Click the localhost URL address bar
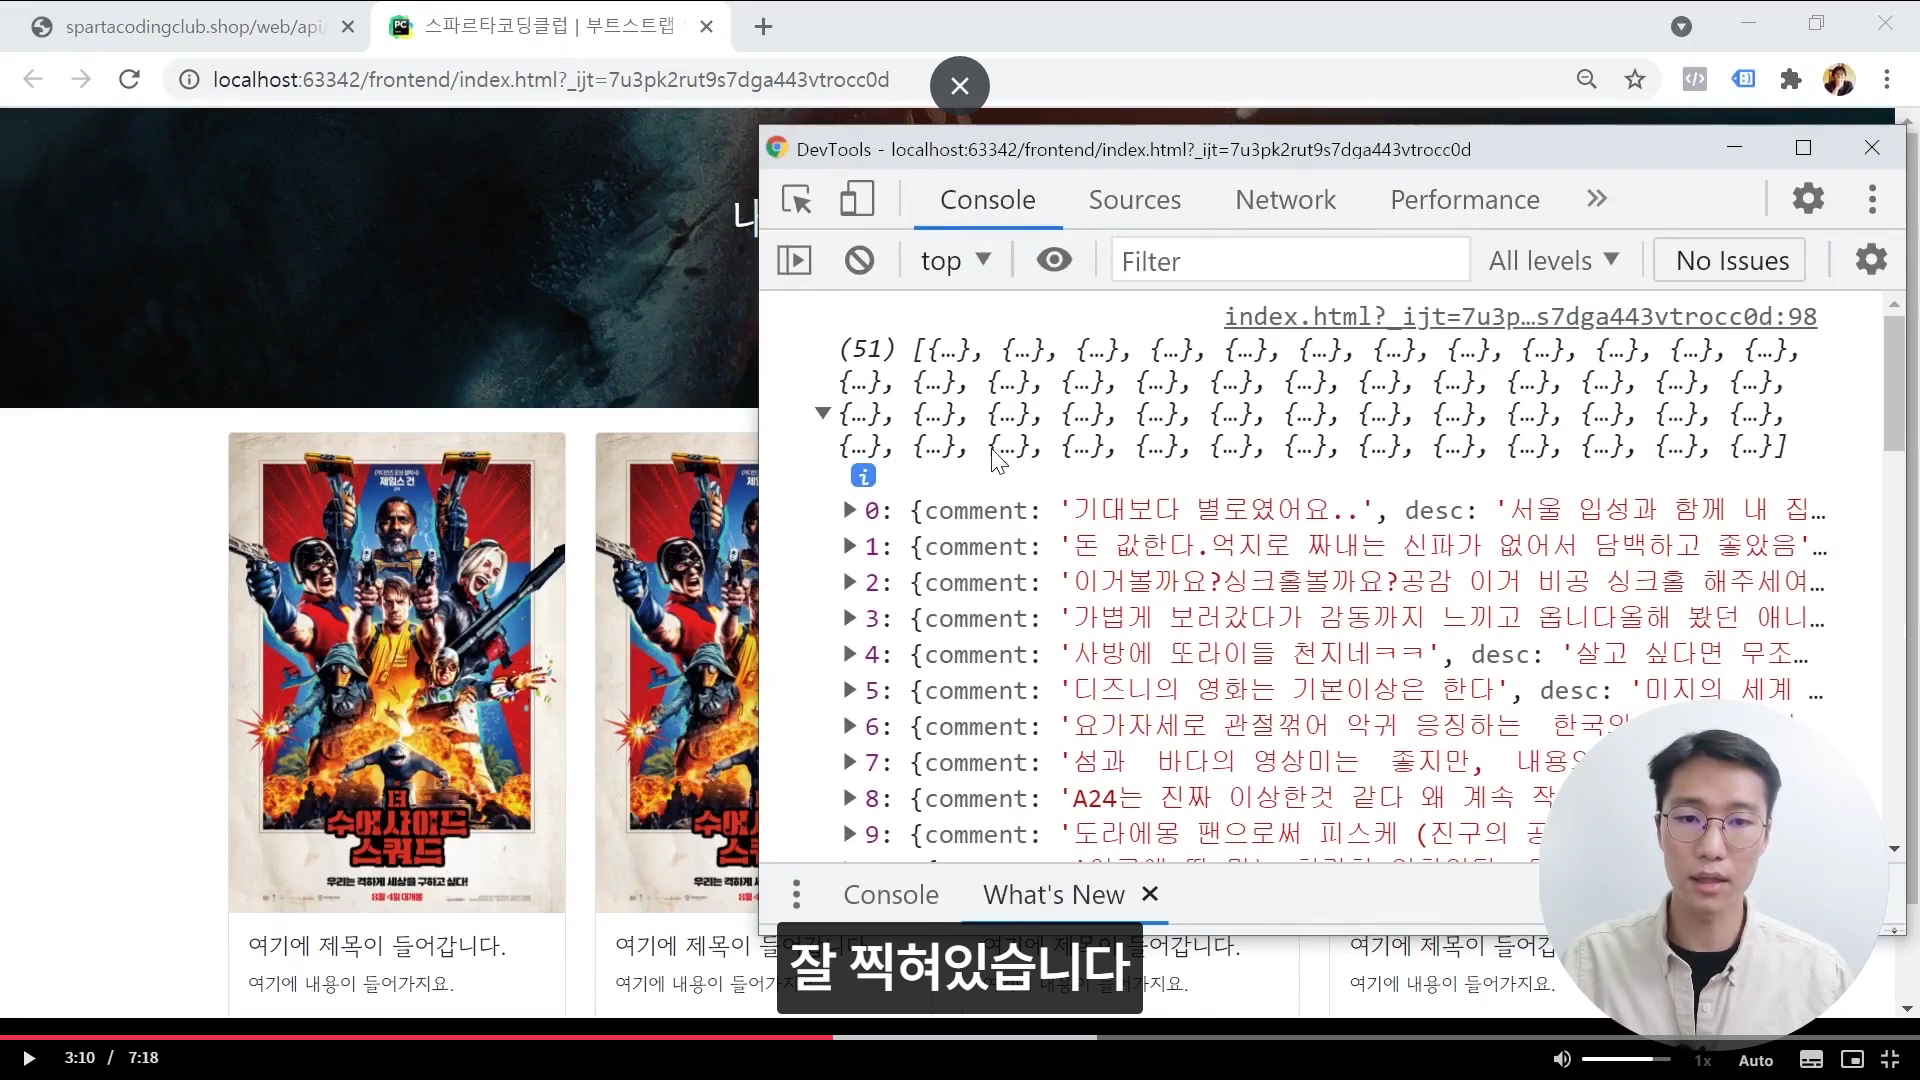Image resolution: width=1920 pixels, height=1080 pixels. (x=551, y=80)
